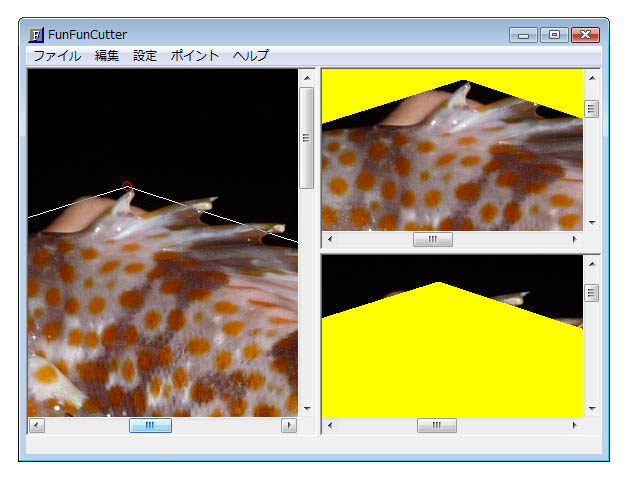Click the left pane vertical scrollbar thumb

click(x=307, y=138)
